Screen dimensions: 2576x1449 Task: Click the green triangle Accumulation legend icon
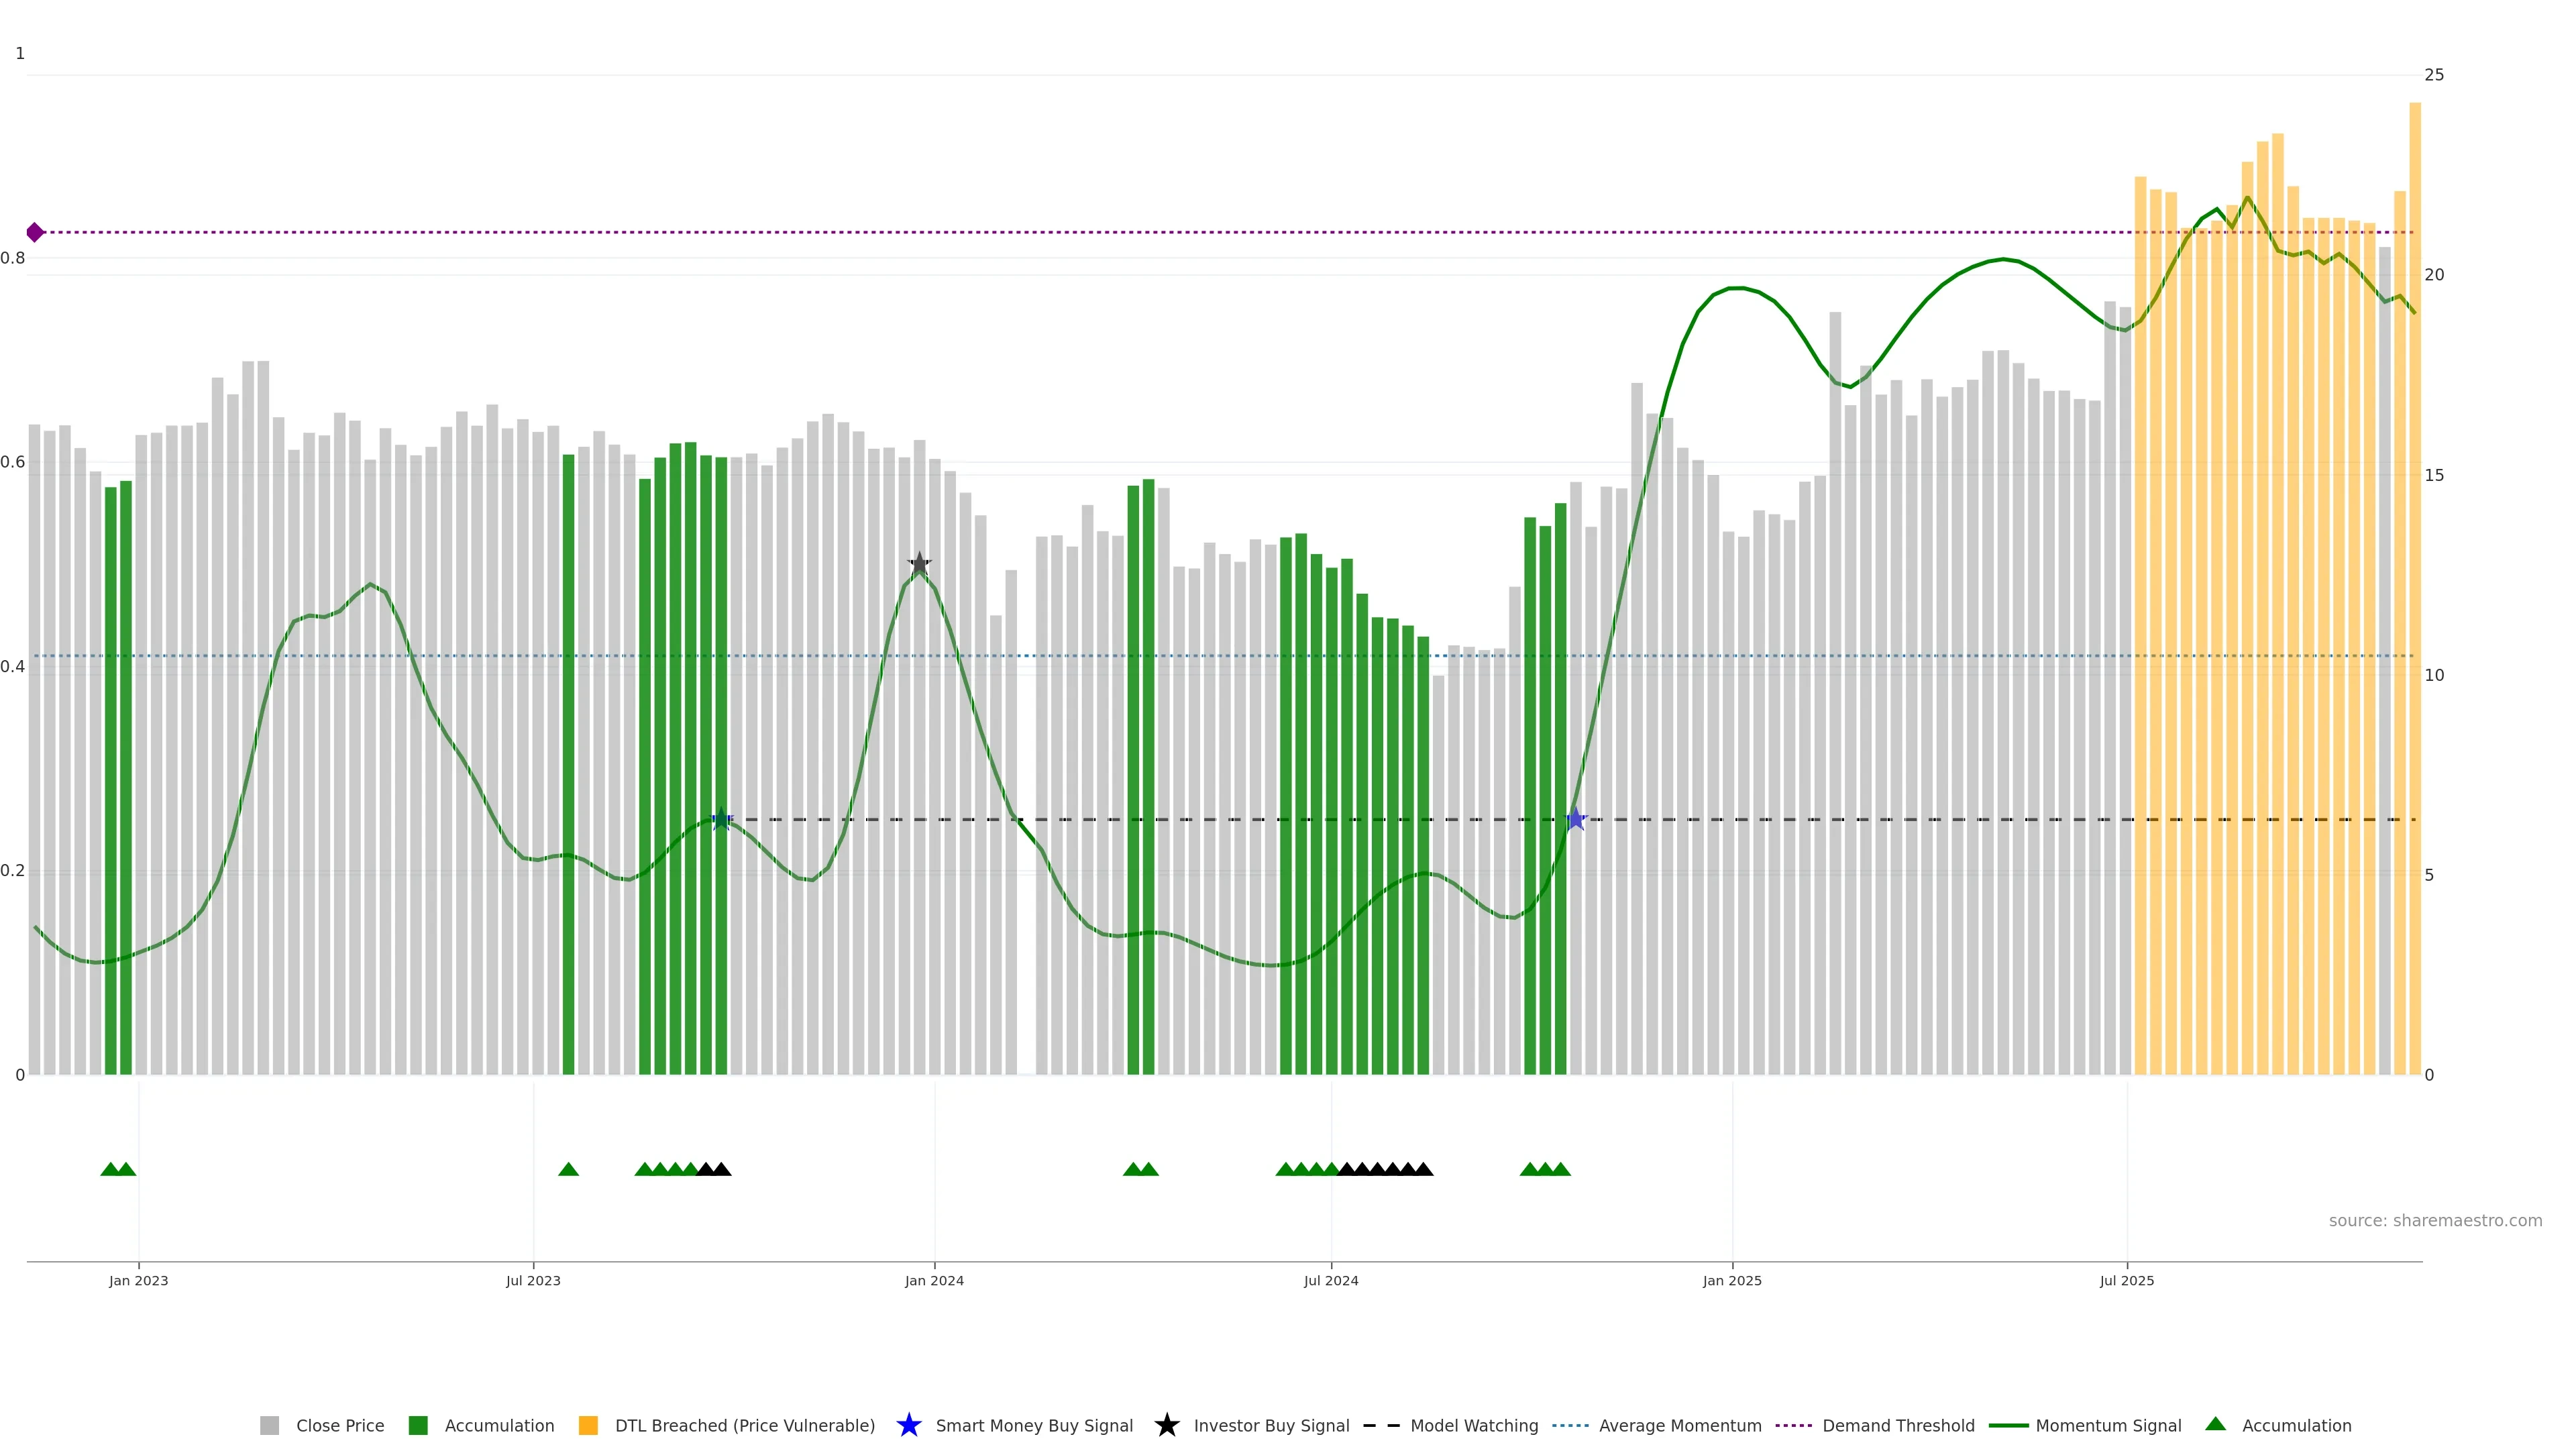click(2215, 1424)
